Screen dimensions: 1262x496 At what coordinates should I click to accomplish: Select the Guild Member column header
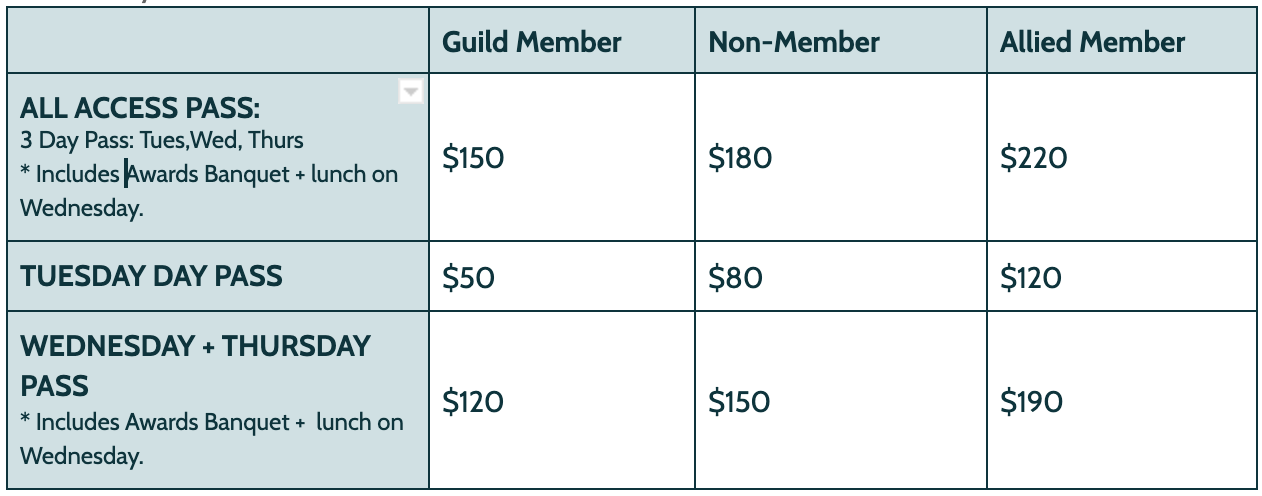coord(532,42)
